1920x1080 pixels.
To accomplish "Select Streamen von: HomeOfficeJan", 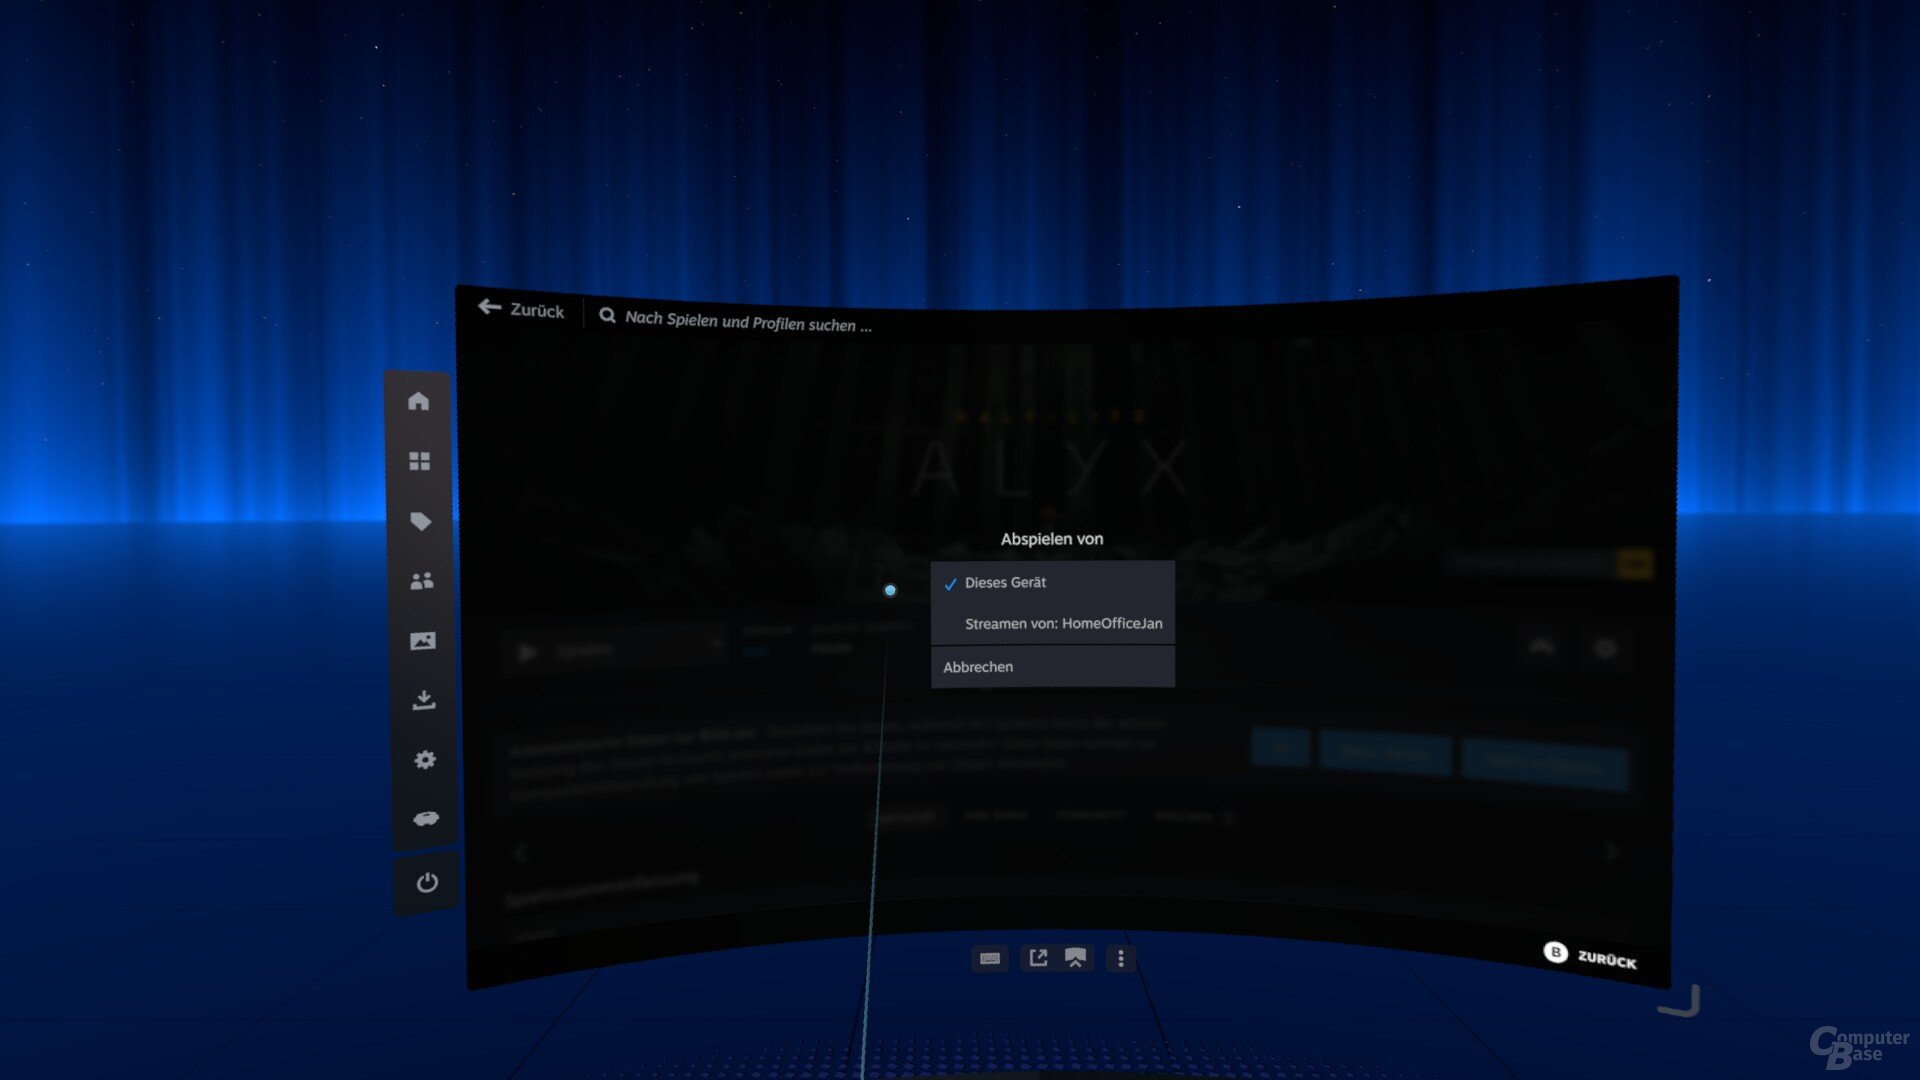I will (x=1052, y=623).
